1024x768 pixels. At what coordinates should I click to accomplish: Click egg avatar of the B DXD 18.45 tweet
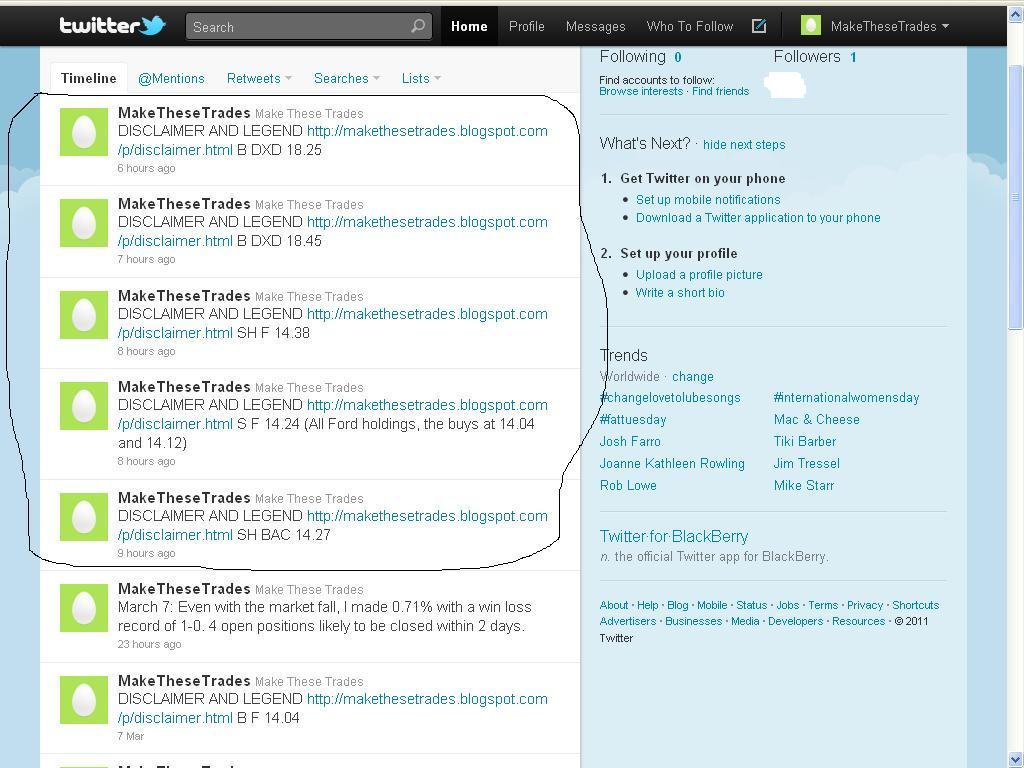tap(84, 223)
